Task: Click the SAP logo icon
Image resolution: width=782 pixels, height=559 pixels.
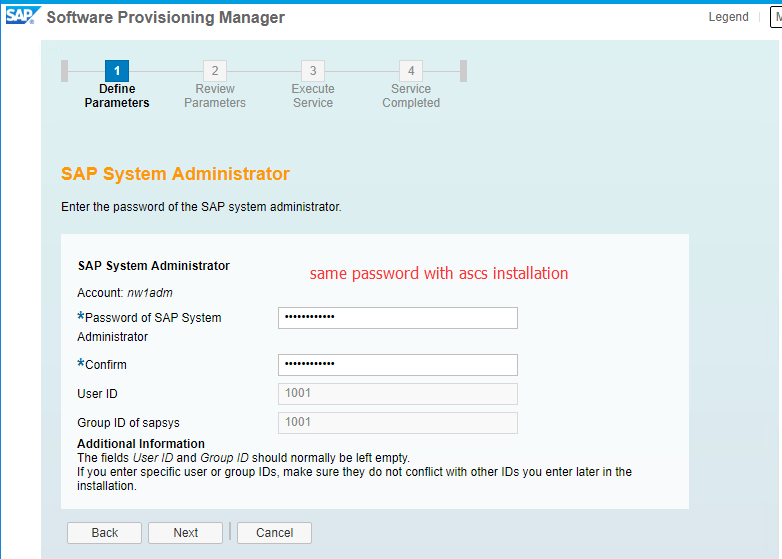Action: 22,16
